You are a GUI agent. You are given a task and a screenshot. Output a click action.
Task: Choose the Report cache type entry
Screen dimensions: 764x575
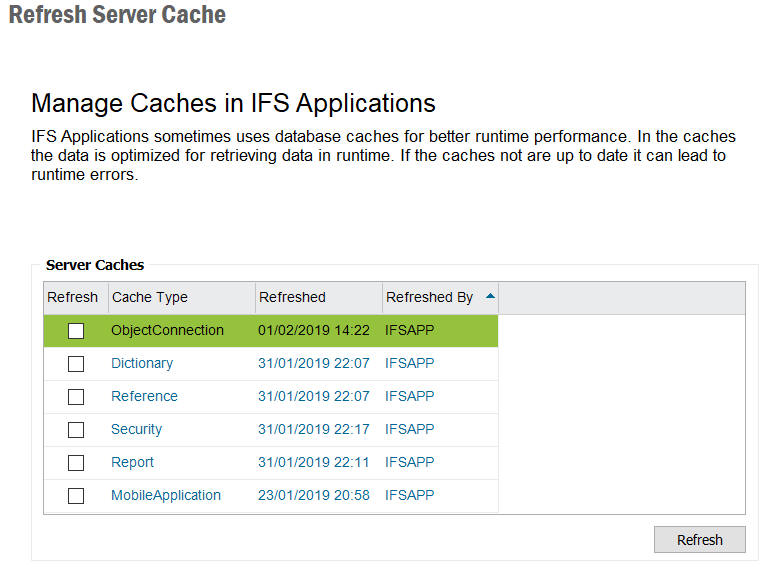click(x=132, y=462)
